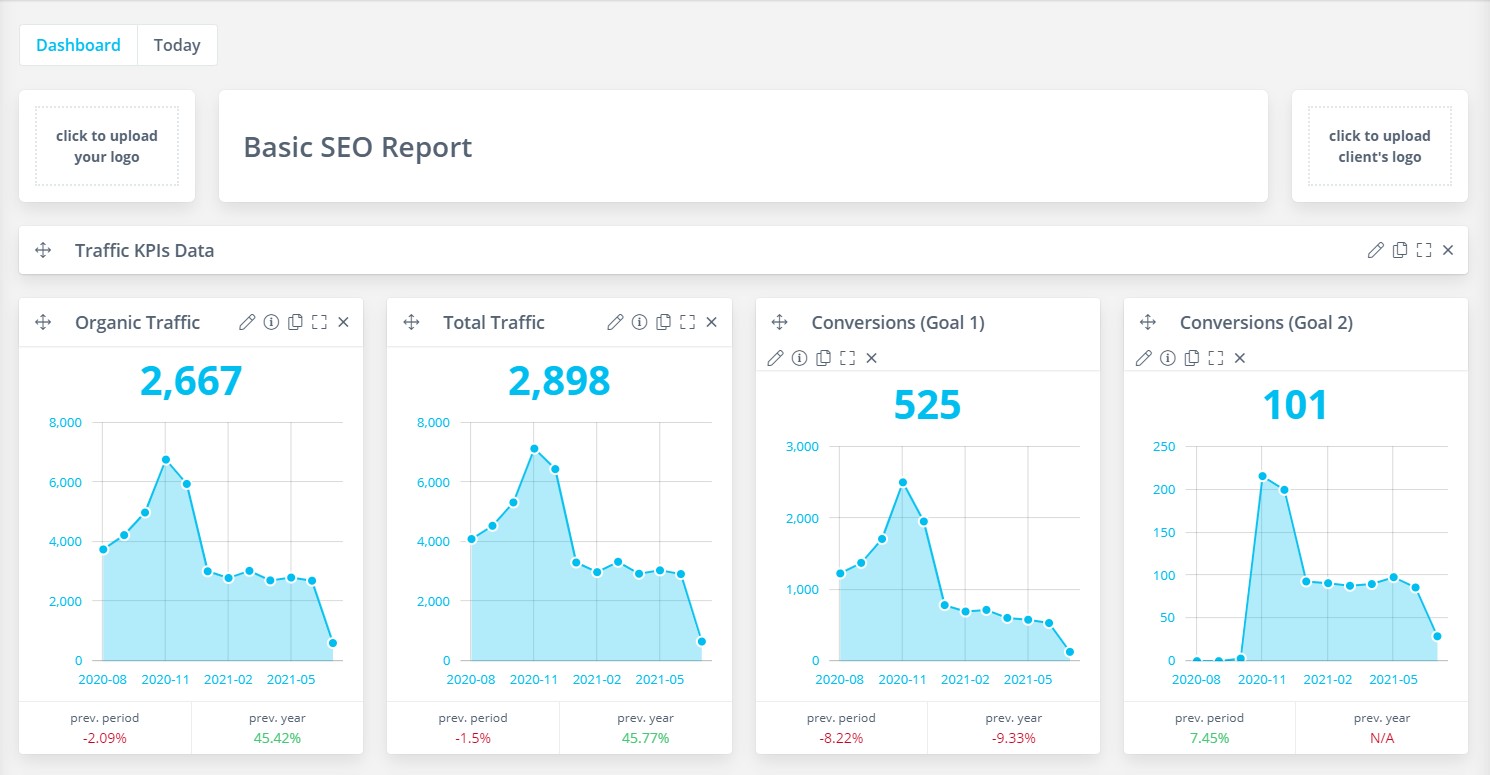Select the Dashboard tab

tap(78, 44)
